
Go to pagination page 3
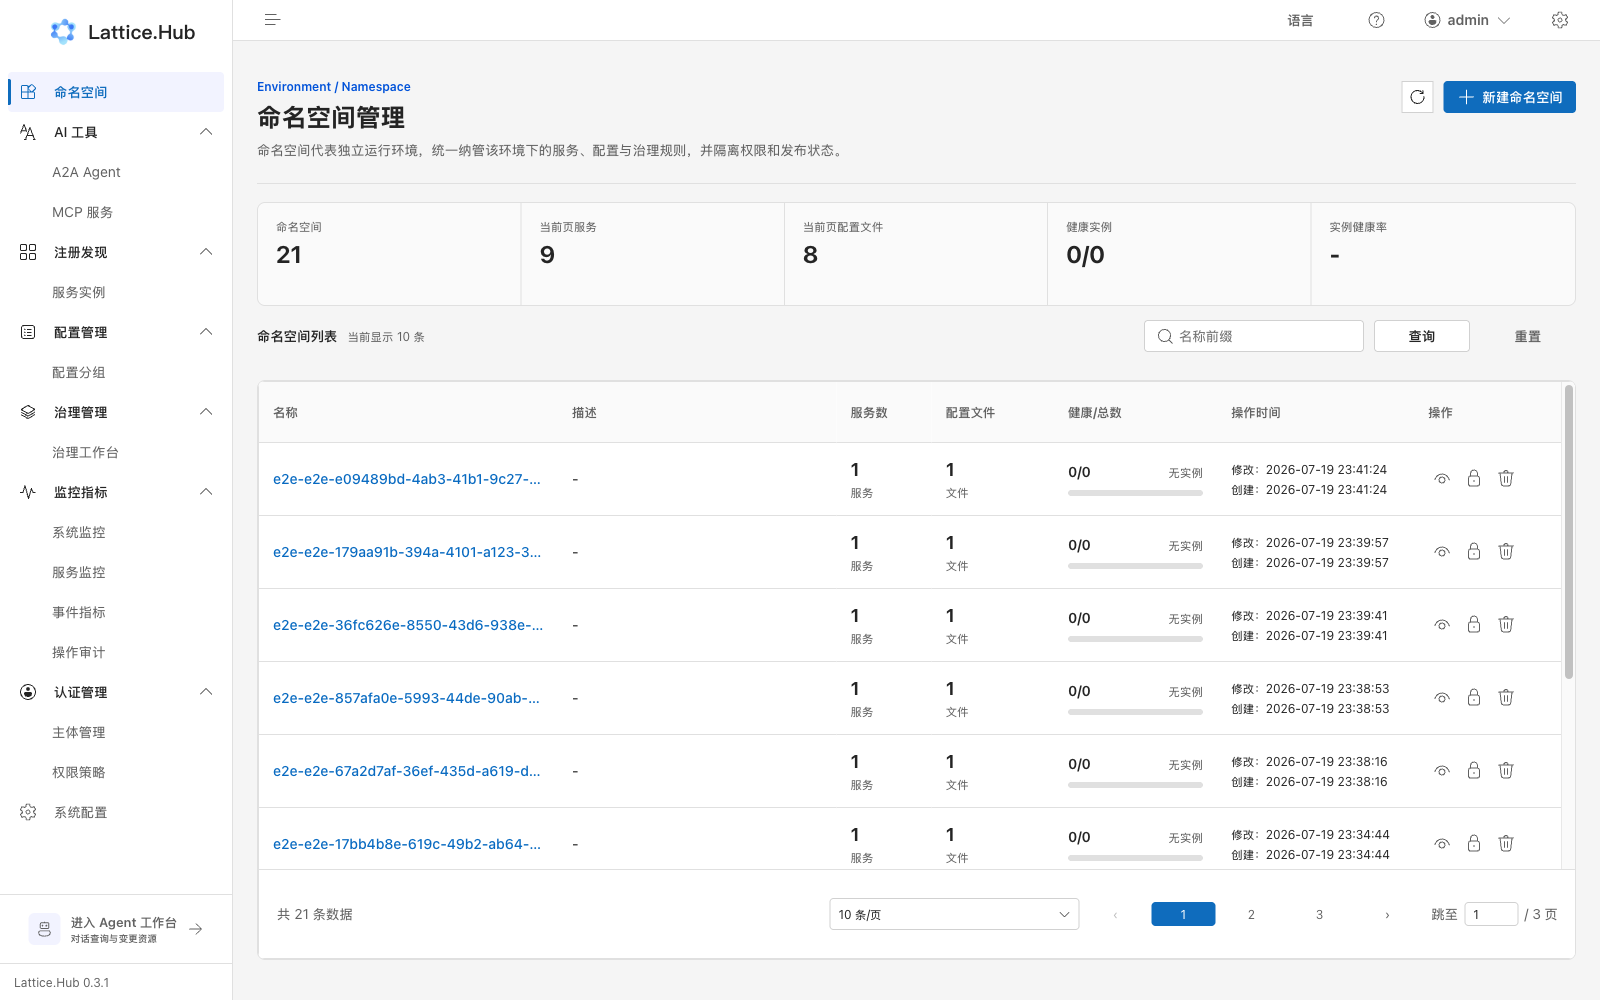coord(1319,914)
